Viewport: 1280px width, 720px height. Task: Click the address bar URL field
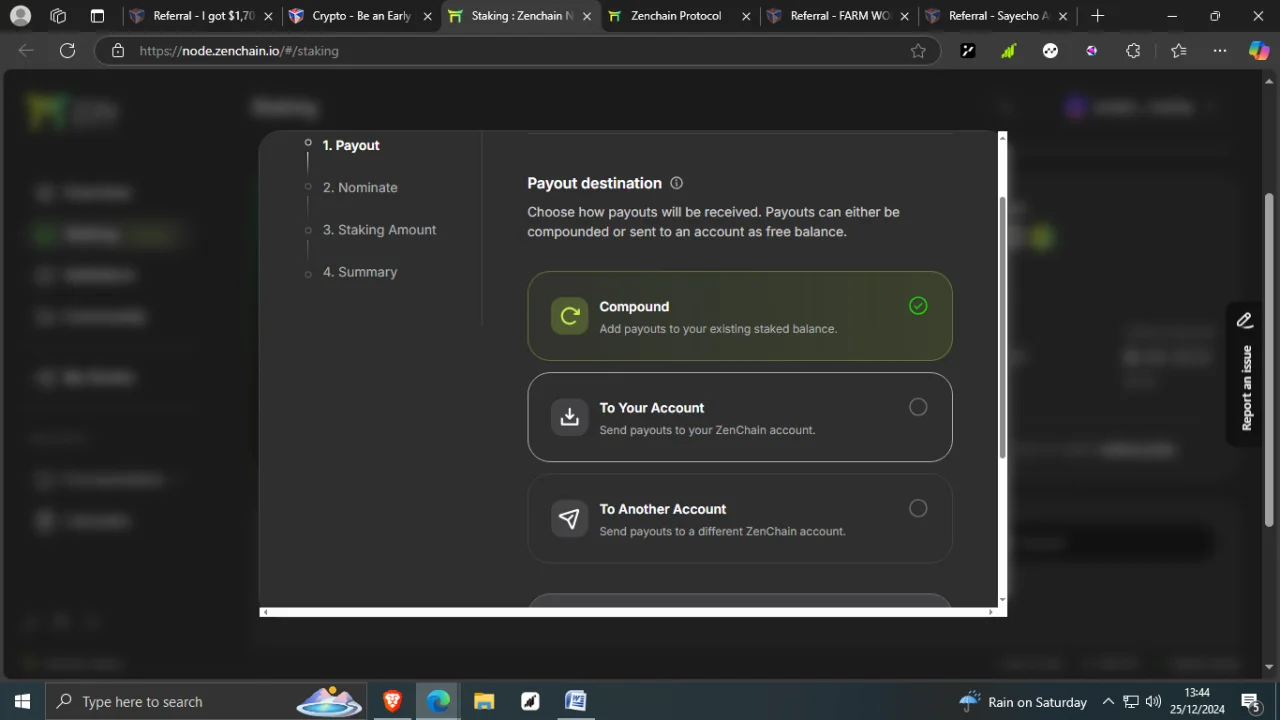coord(518,51)
